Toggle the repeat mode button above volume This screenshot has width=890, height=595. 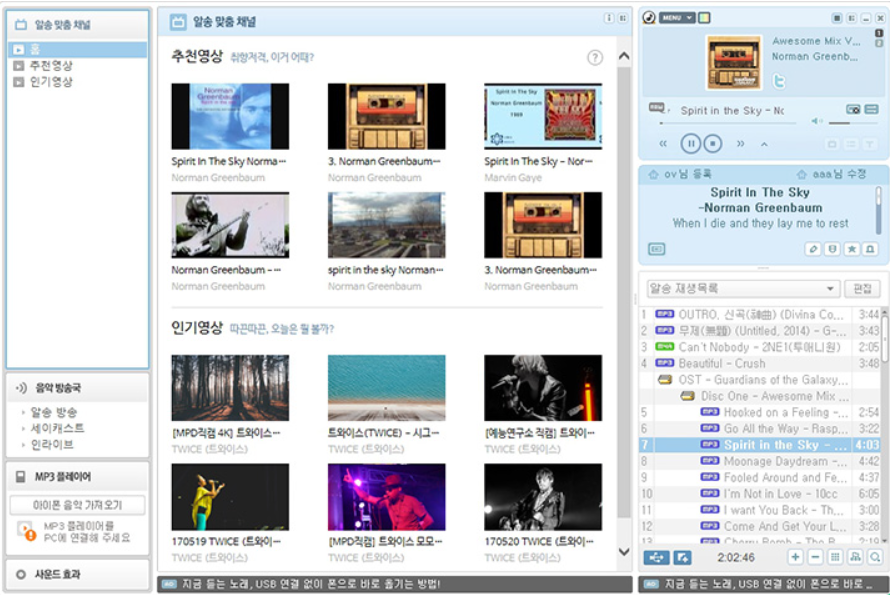point(854,109)
